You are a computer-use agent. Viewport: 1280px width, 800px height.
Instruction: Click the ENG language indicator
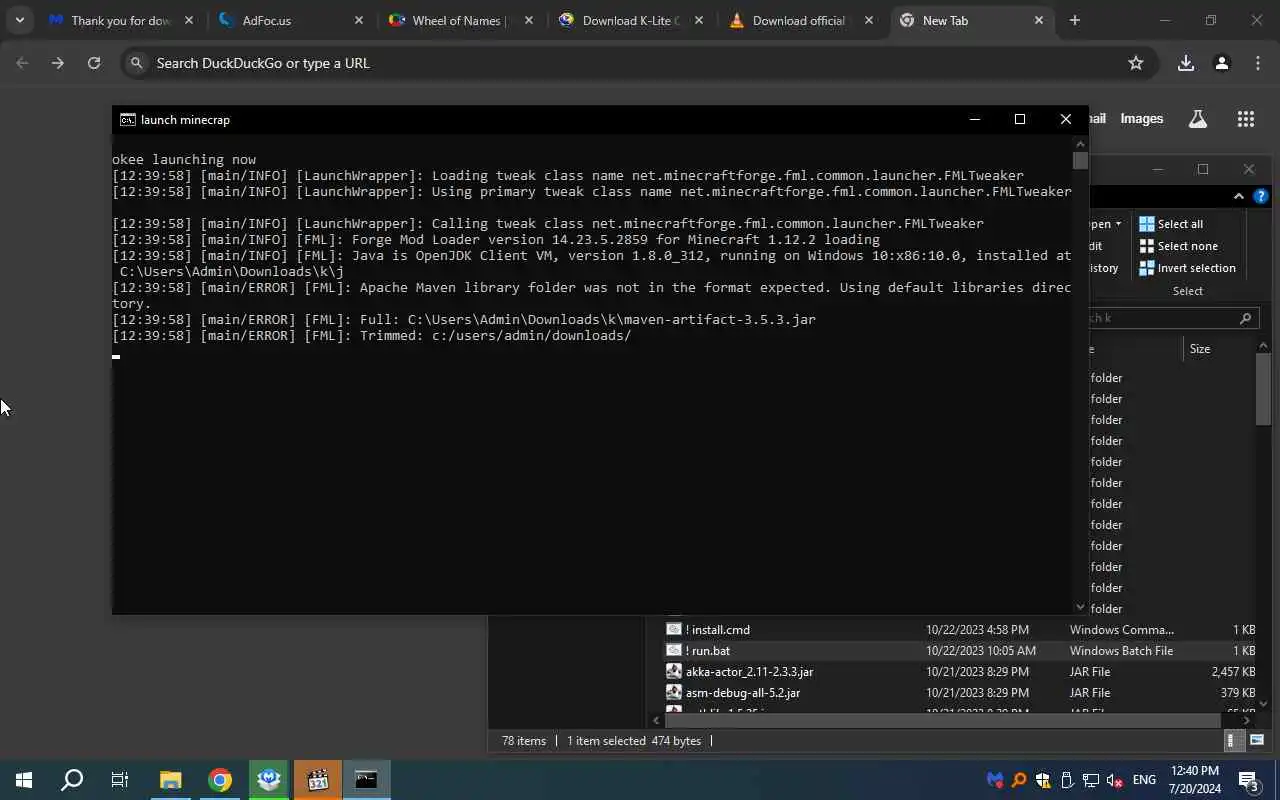pos(1145,780)
